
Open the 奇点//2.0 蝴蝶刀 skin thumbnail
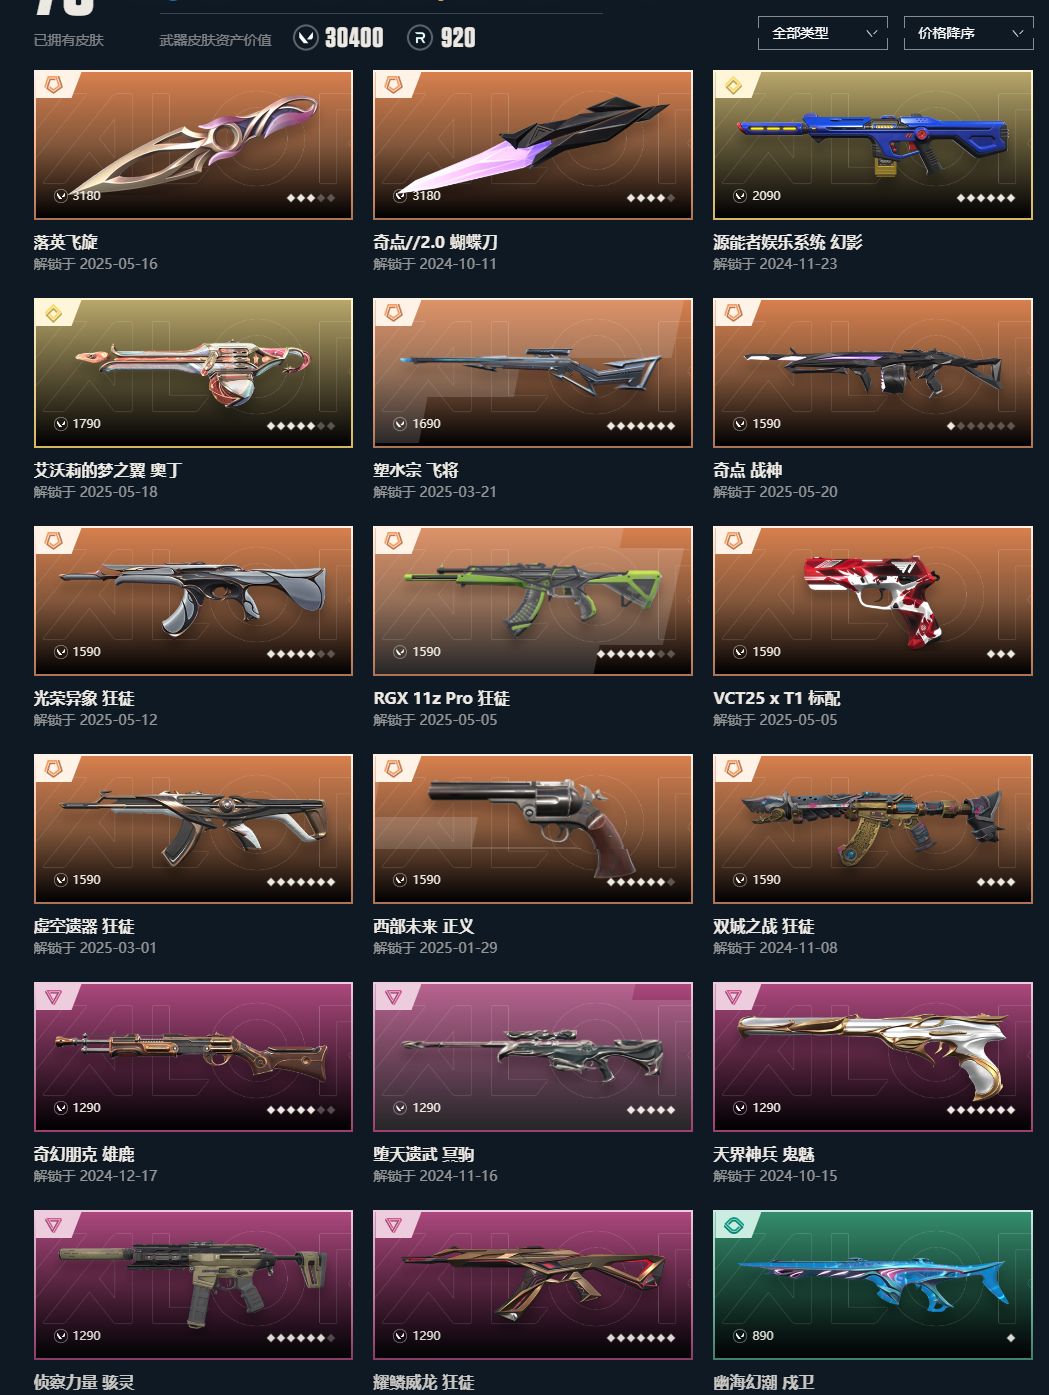tap(533, 145)
